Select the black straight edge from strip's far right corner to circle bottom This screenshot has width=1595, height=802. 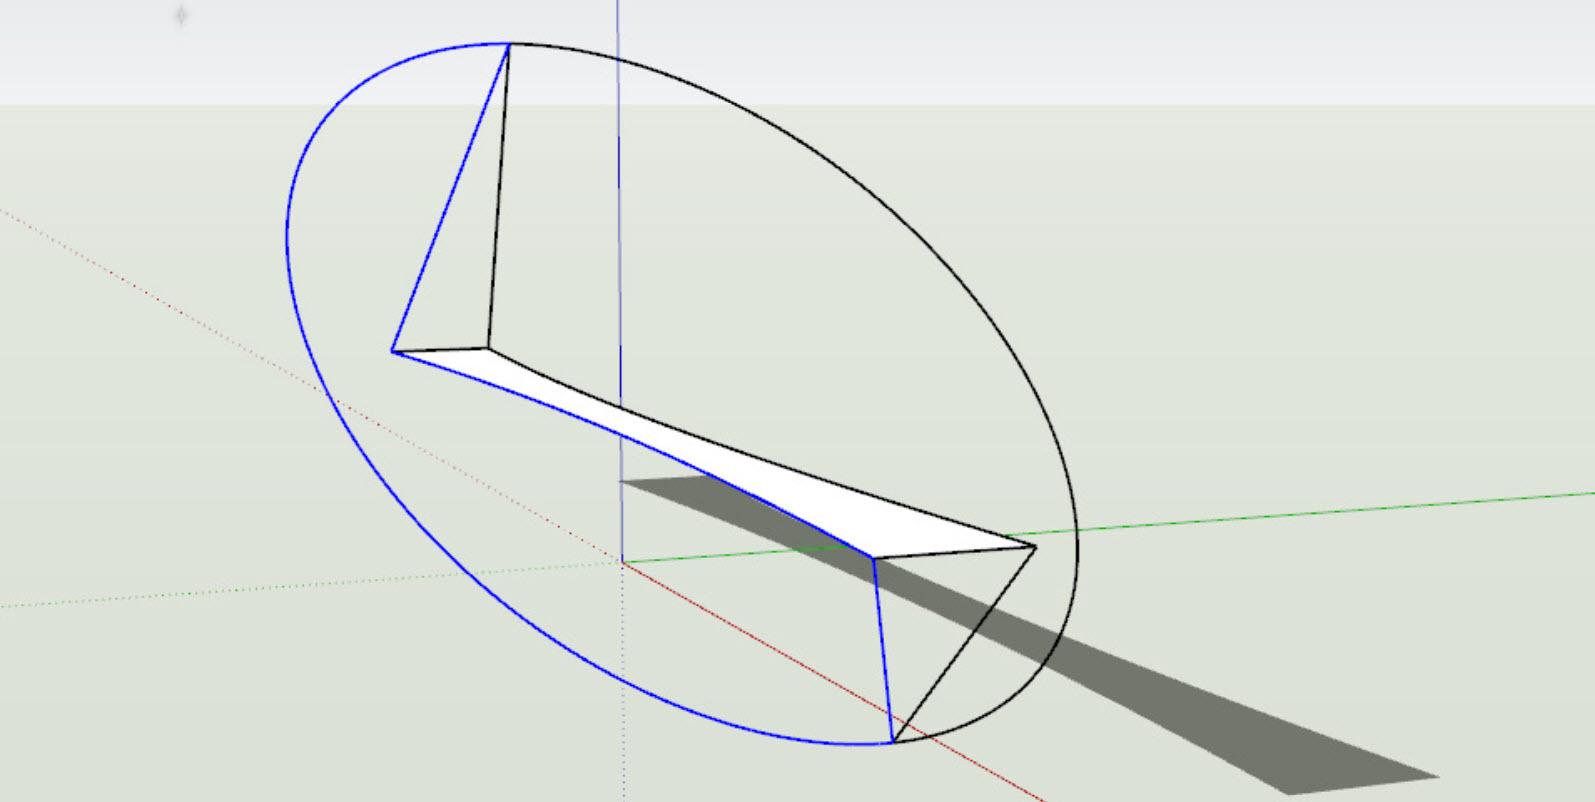pyautogui.click(x=964, y=644)
